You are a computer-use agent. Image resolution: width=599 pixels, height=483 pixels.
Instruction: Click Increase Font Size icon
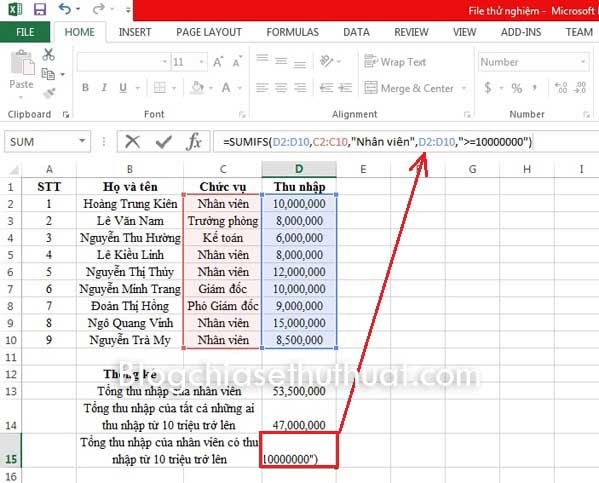pos(218,62)
